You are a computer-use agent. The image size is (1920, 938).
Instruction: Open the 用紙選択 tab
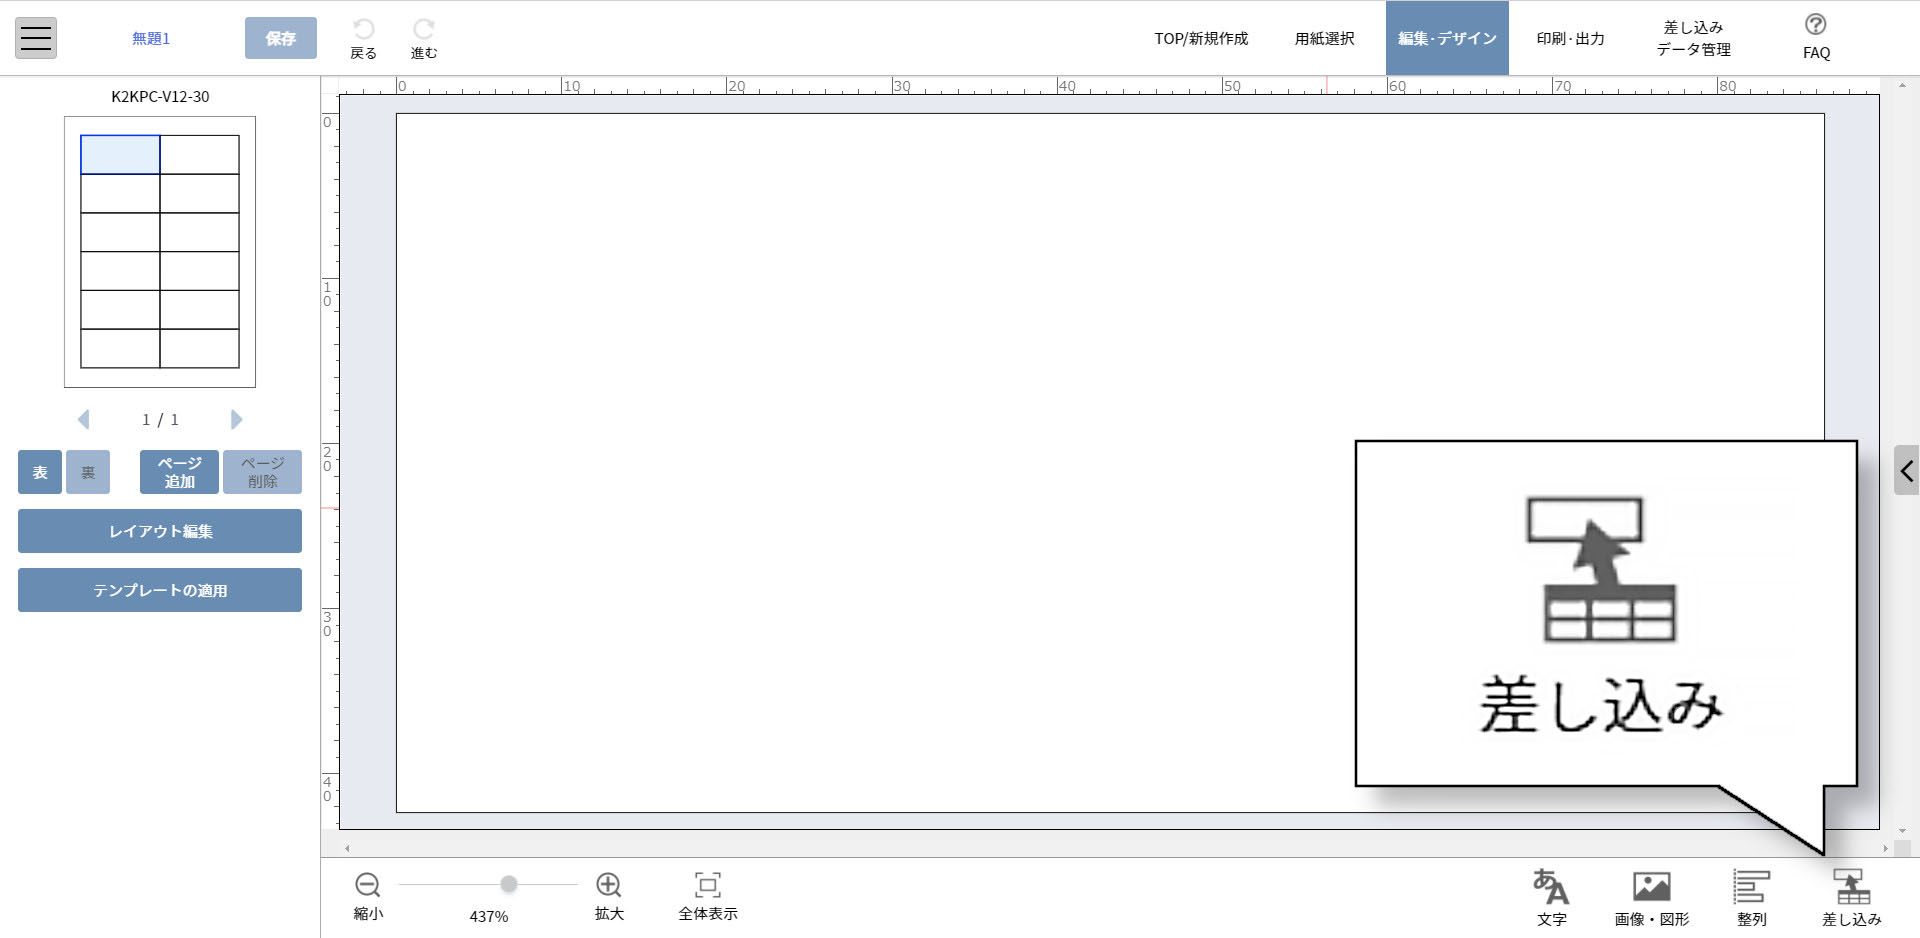1324,38
